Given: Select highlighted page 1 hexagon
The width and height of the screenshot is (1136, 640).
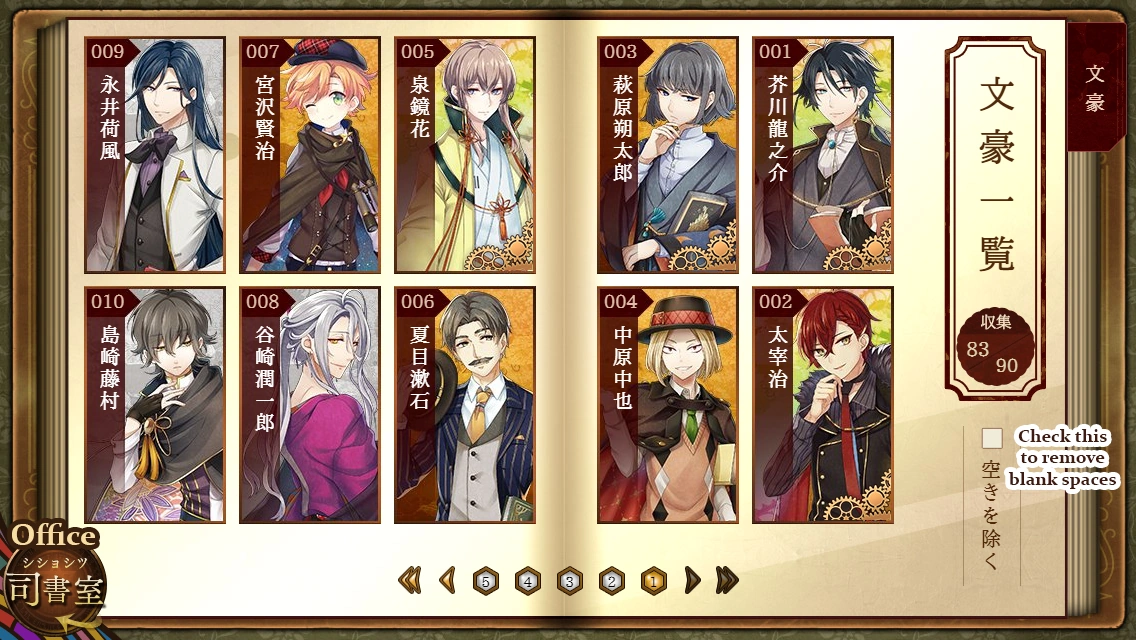Looking at the screenshot, I should pos(653,581).
